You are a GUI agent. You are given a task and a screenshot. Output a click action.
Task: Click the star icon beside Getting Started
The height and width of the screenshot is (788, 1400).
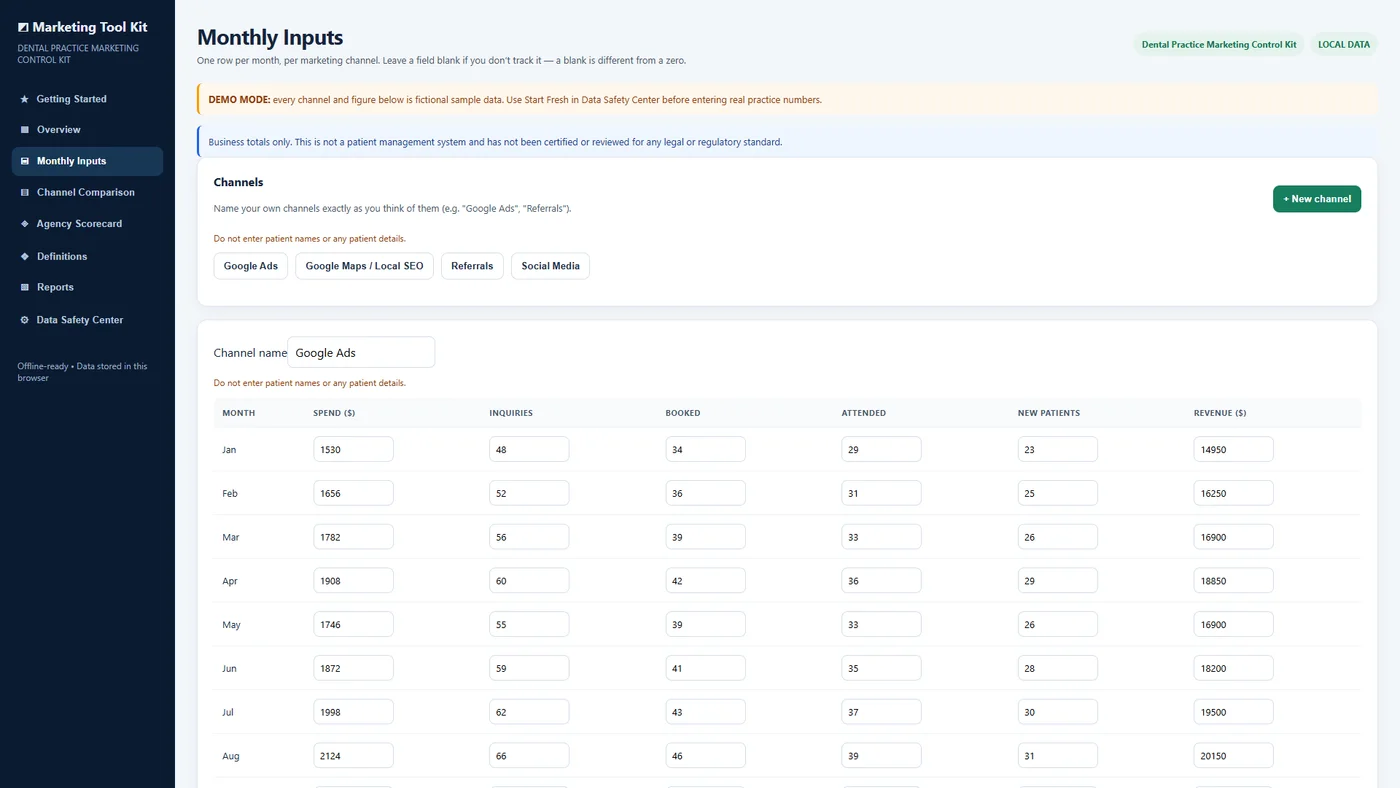pyautogui.click(x=24, y=99)
